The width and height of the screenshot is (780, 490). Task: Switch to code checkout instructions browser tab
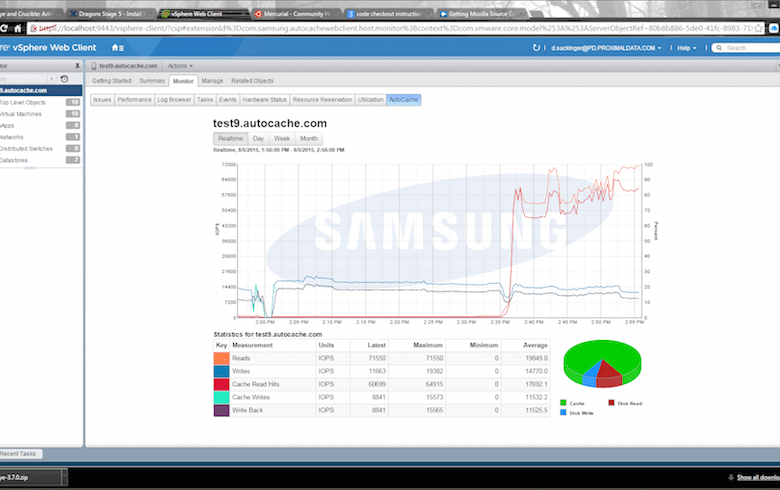point(389,14)
